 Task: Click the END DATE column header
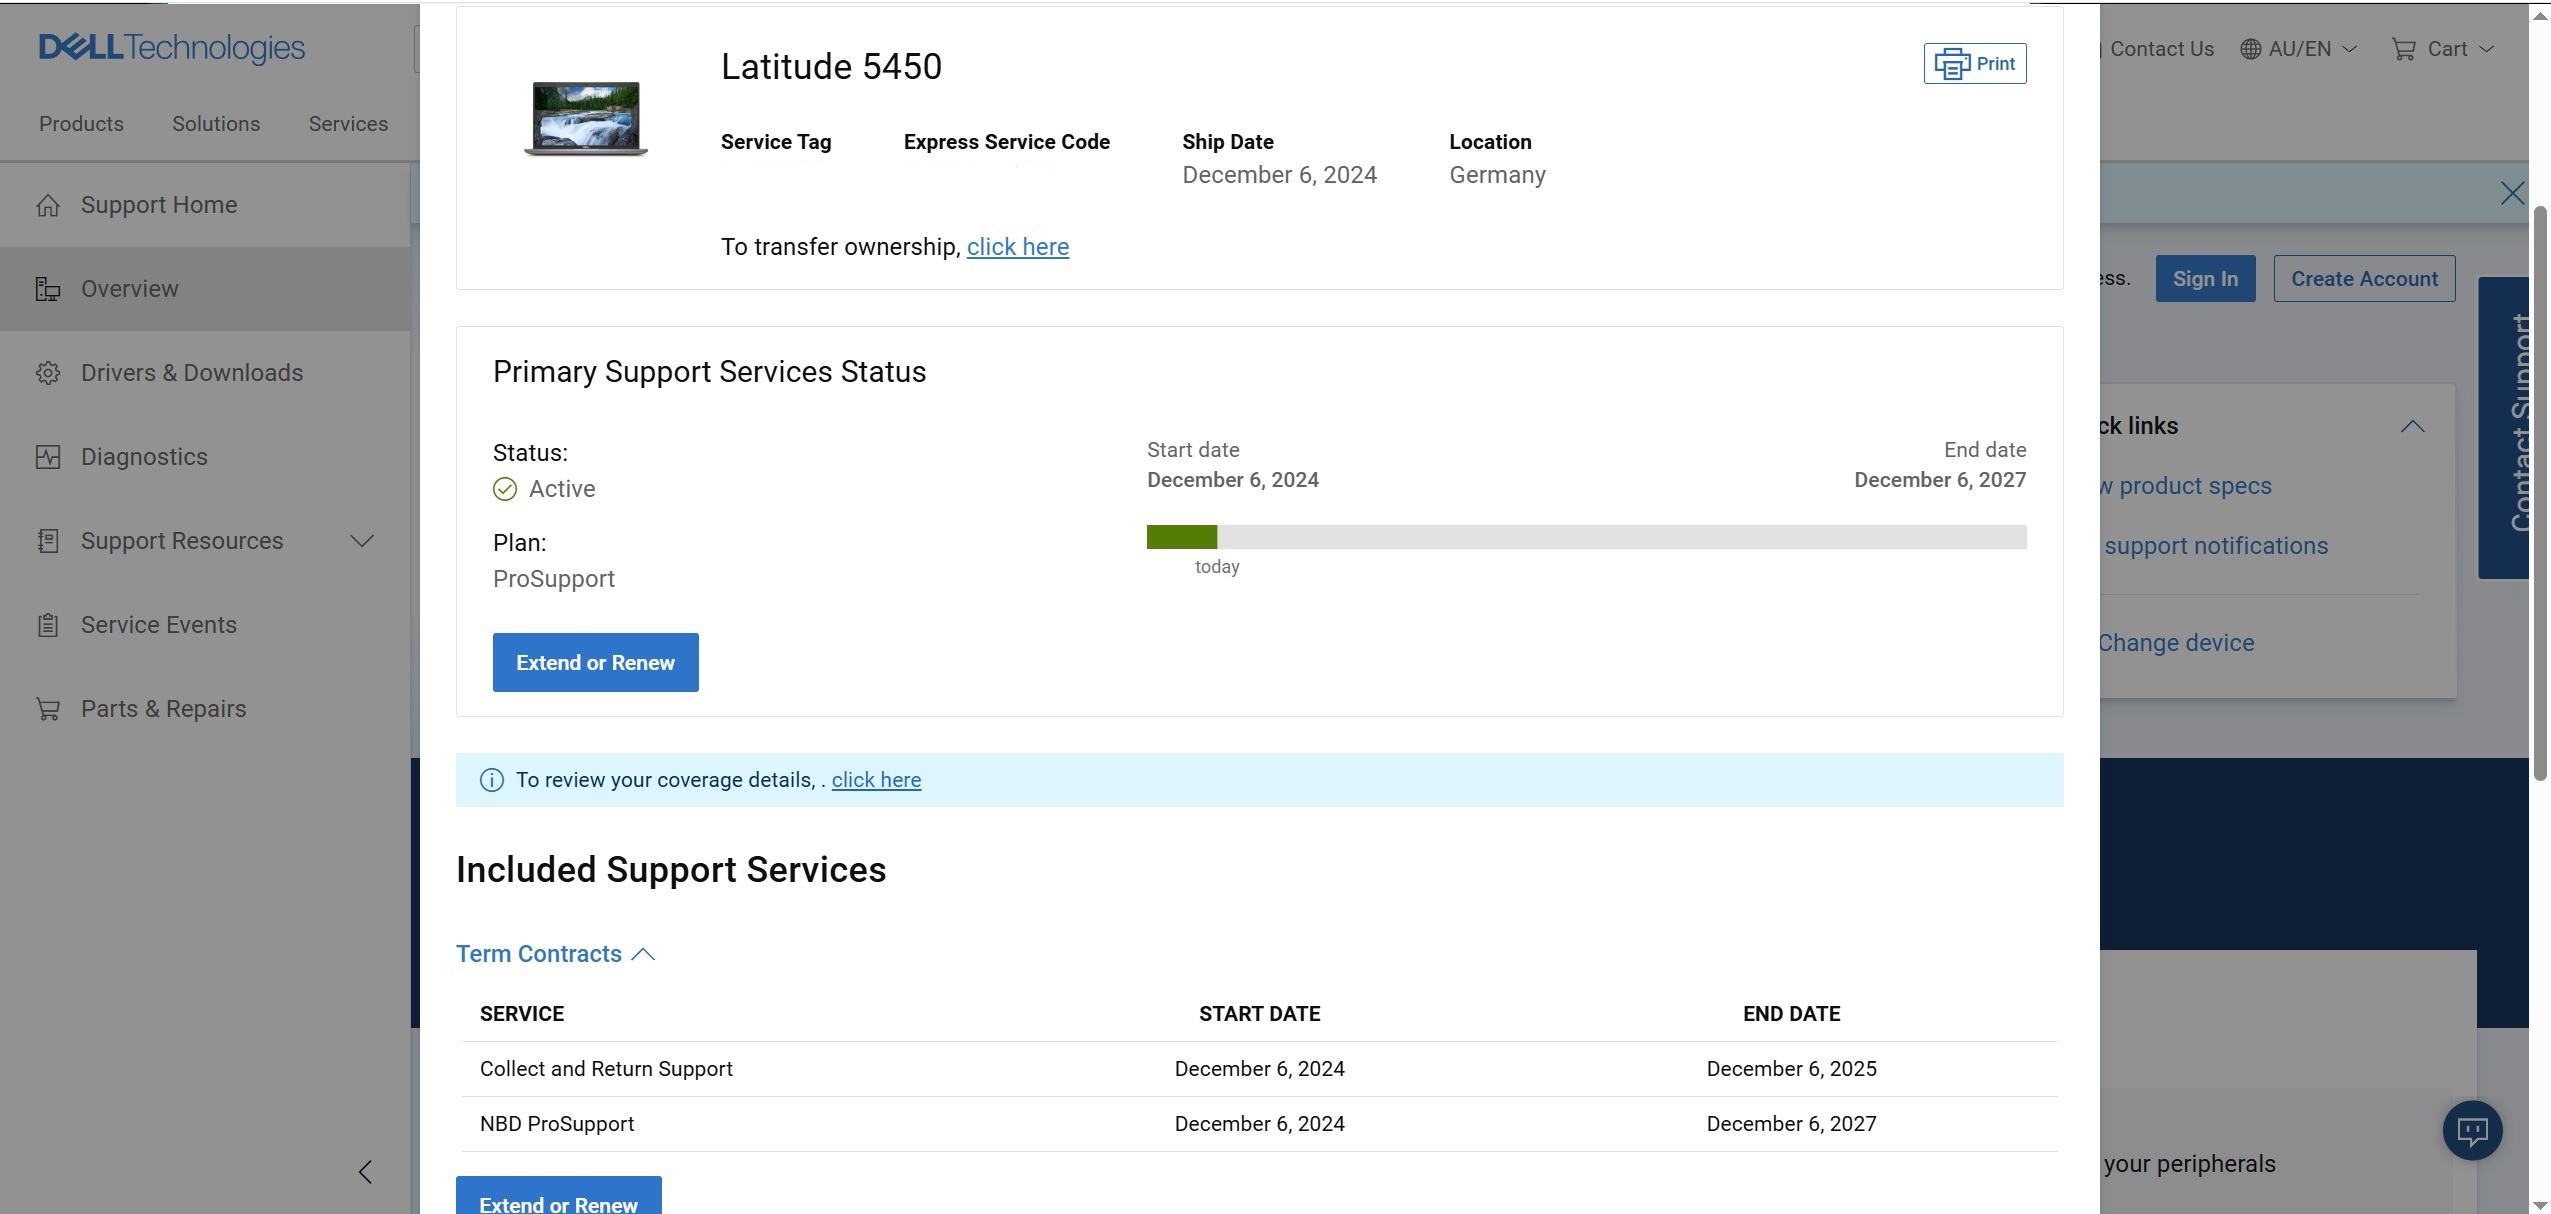coord(1791,1014)
